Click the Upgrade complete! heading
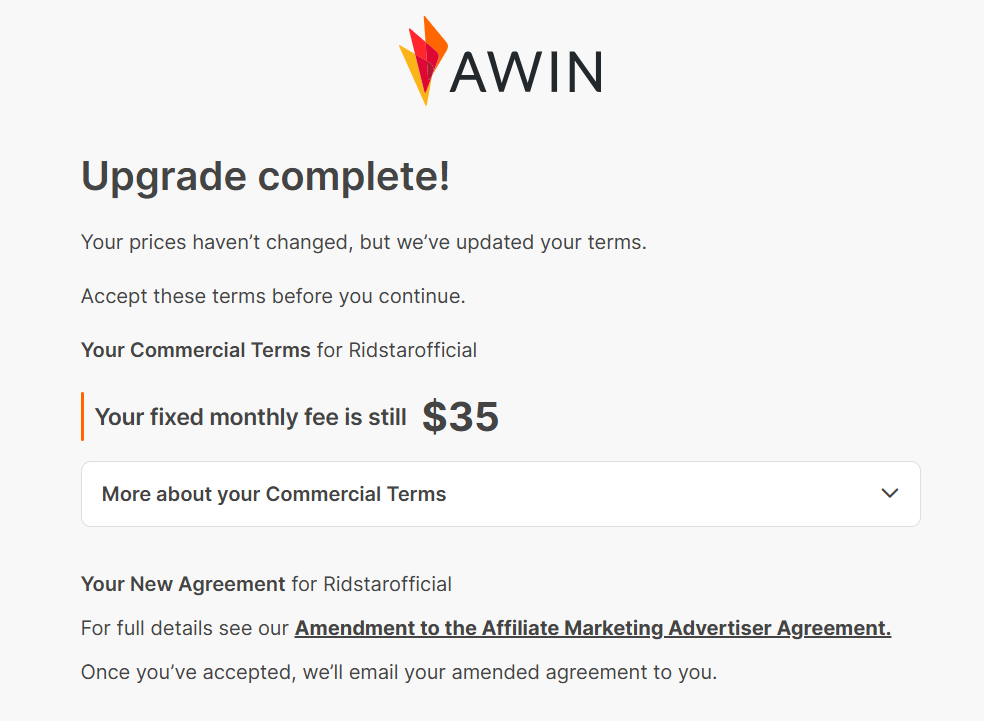This screenshot has width=984, height=721. click(x=265, y=177)
